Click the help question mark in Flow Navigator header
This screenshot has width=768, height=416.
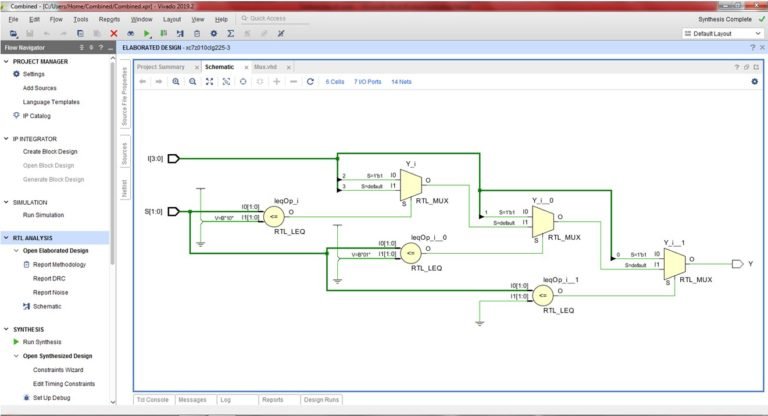[x=100, y=48]
